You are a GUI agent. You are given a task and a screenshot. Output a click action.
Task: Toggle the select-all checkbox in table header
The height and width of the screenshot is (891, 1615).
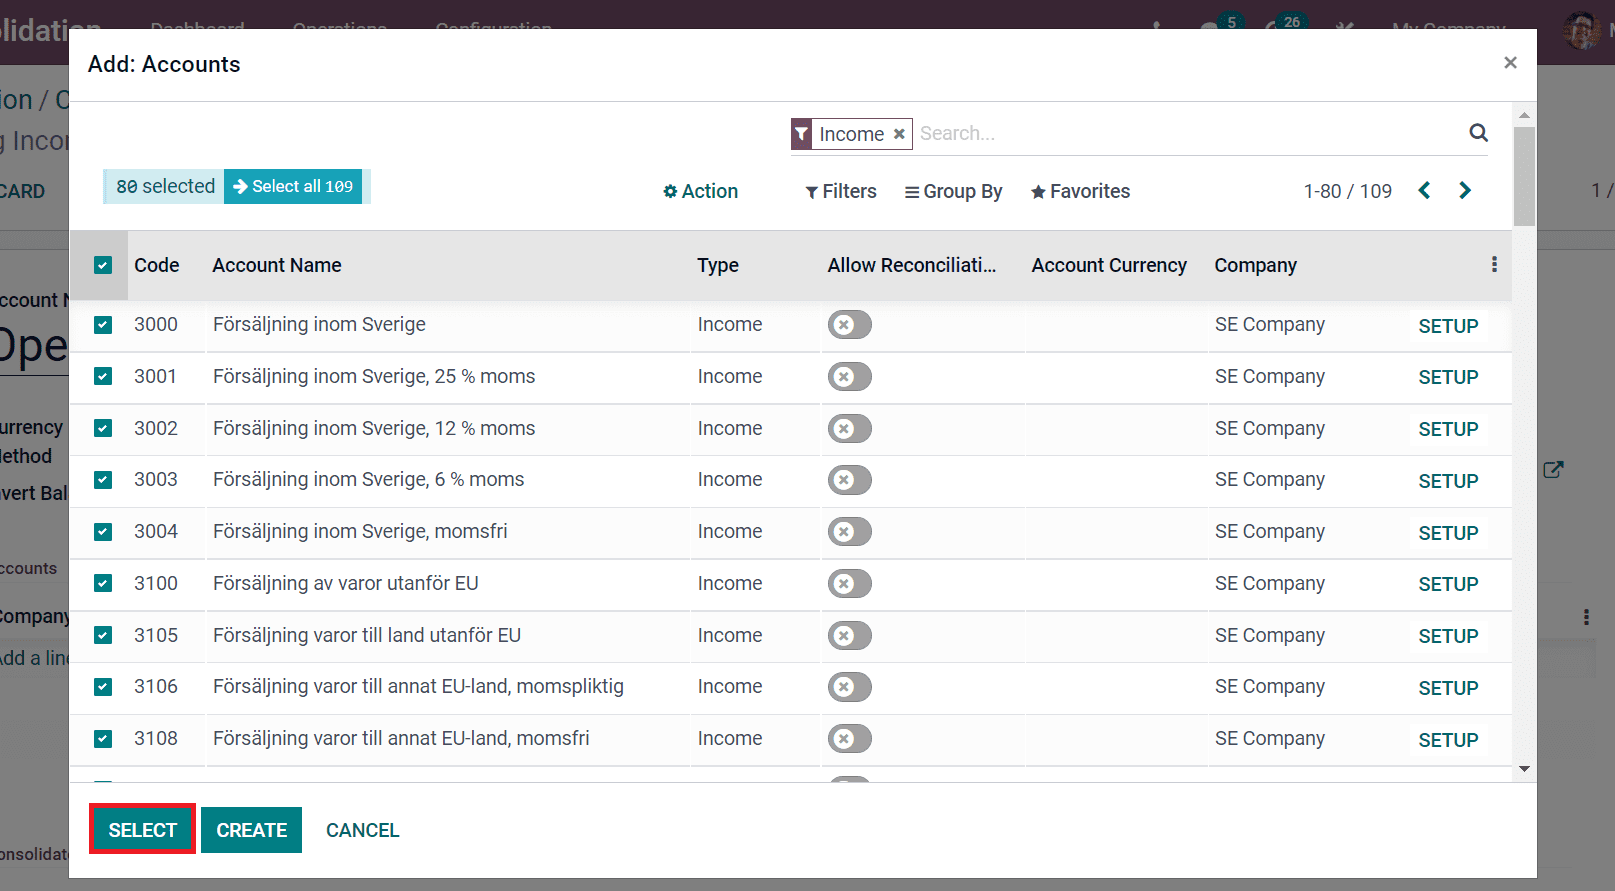coord(103,265)
